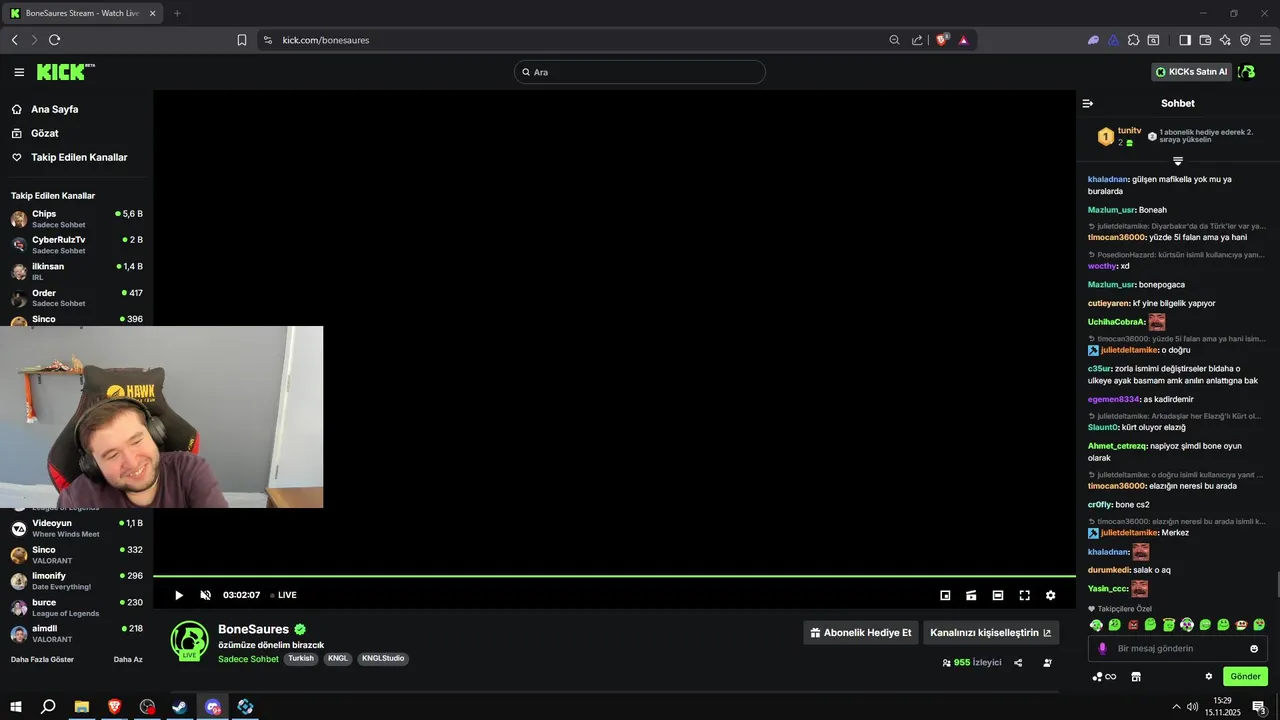Enter fullscreen on the video player

(x=1024, y=595)
